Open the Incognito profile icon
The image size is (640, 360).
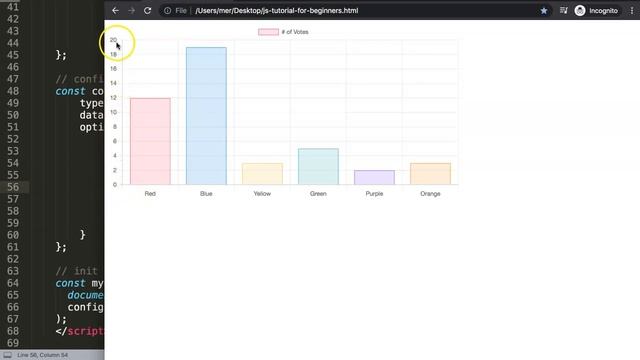(580, 11)
